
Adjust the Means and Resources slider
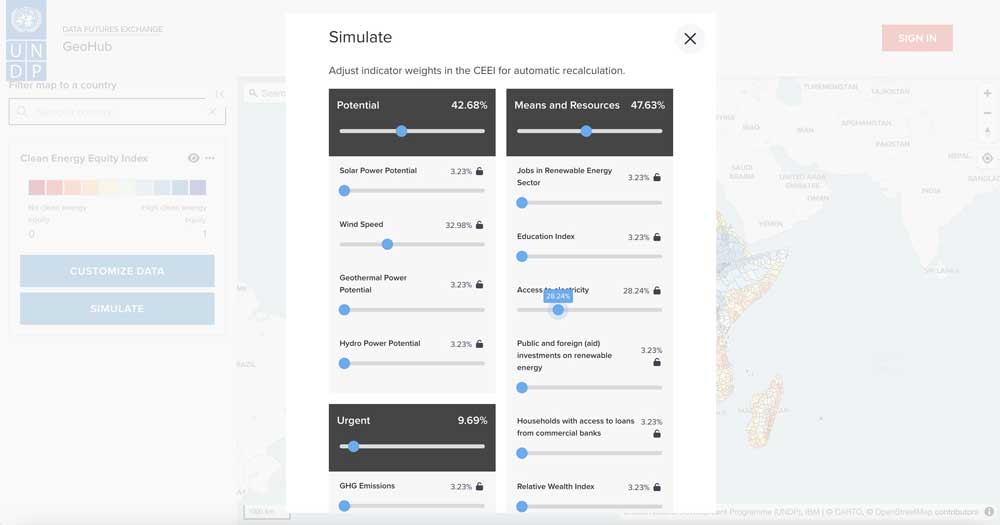tap(586, 131)
